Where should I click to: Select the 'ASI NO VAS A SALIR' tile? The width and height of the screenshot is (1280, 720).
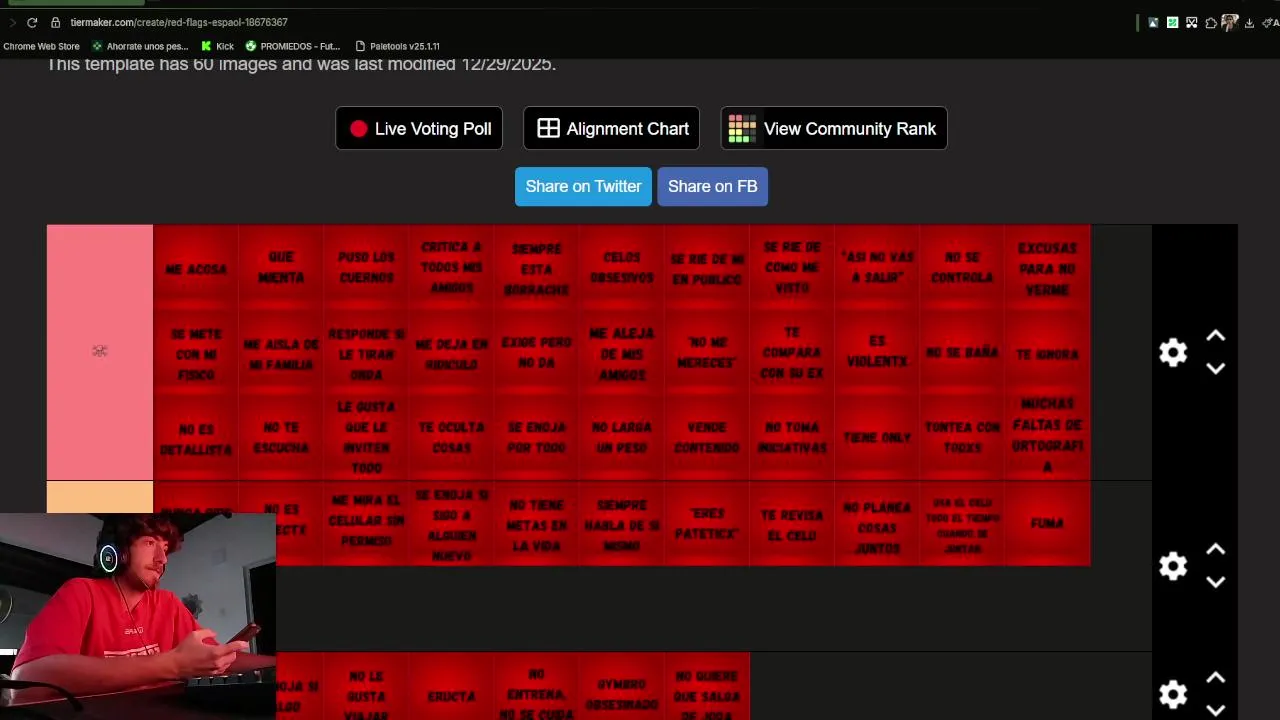coord(877,268)
